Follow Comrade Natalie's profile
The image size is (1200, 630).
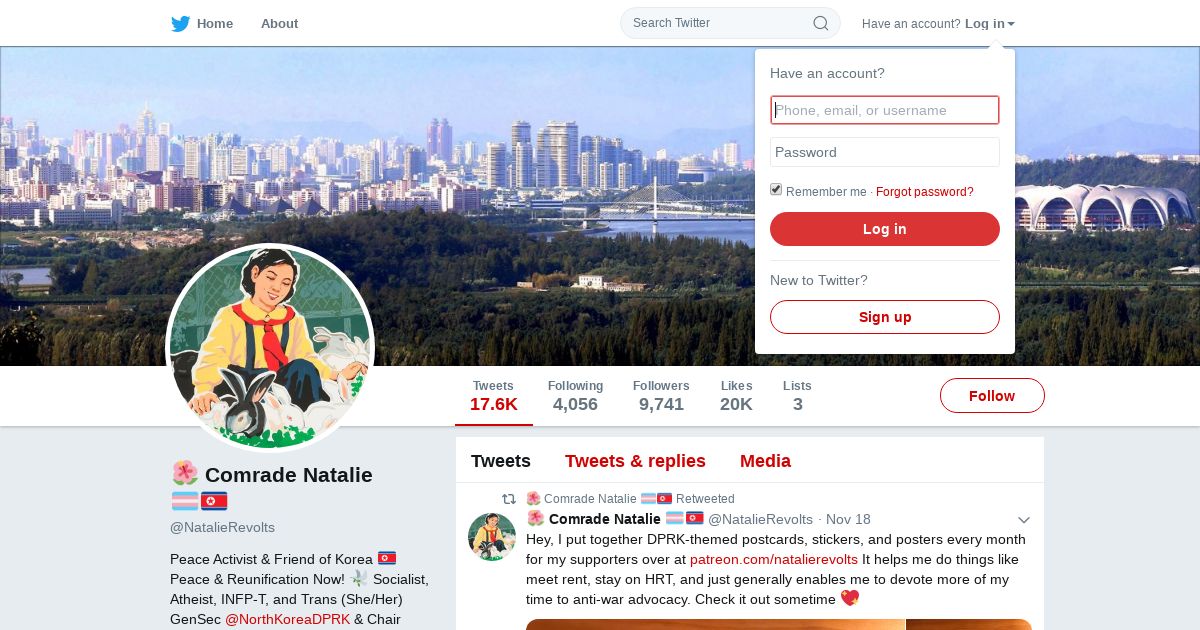pyautogui.click(x=992, y=396)
